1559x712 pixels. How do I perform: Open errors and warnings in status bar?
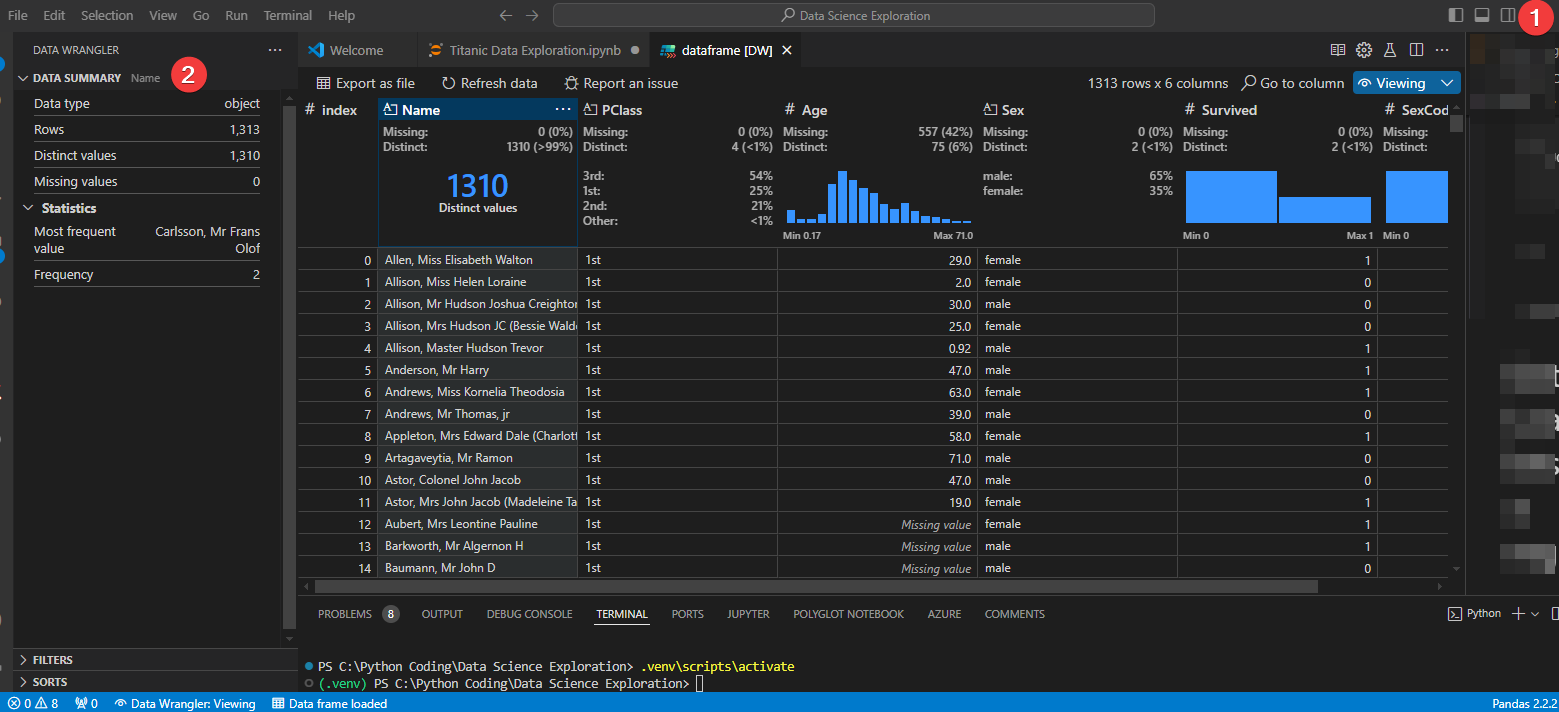click(33, 703)
